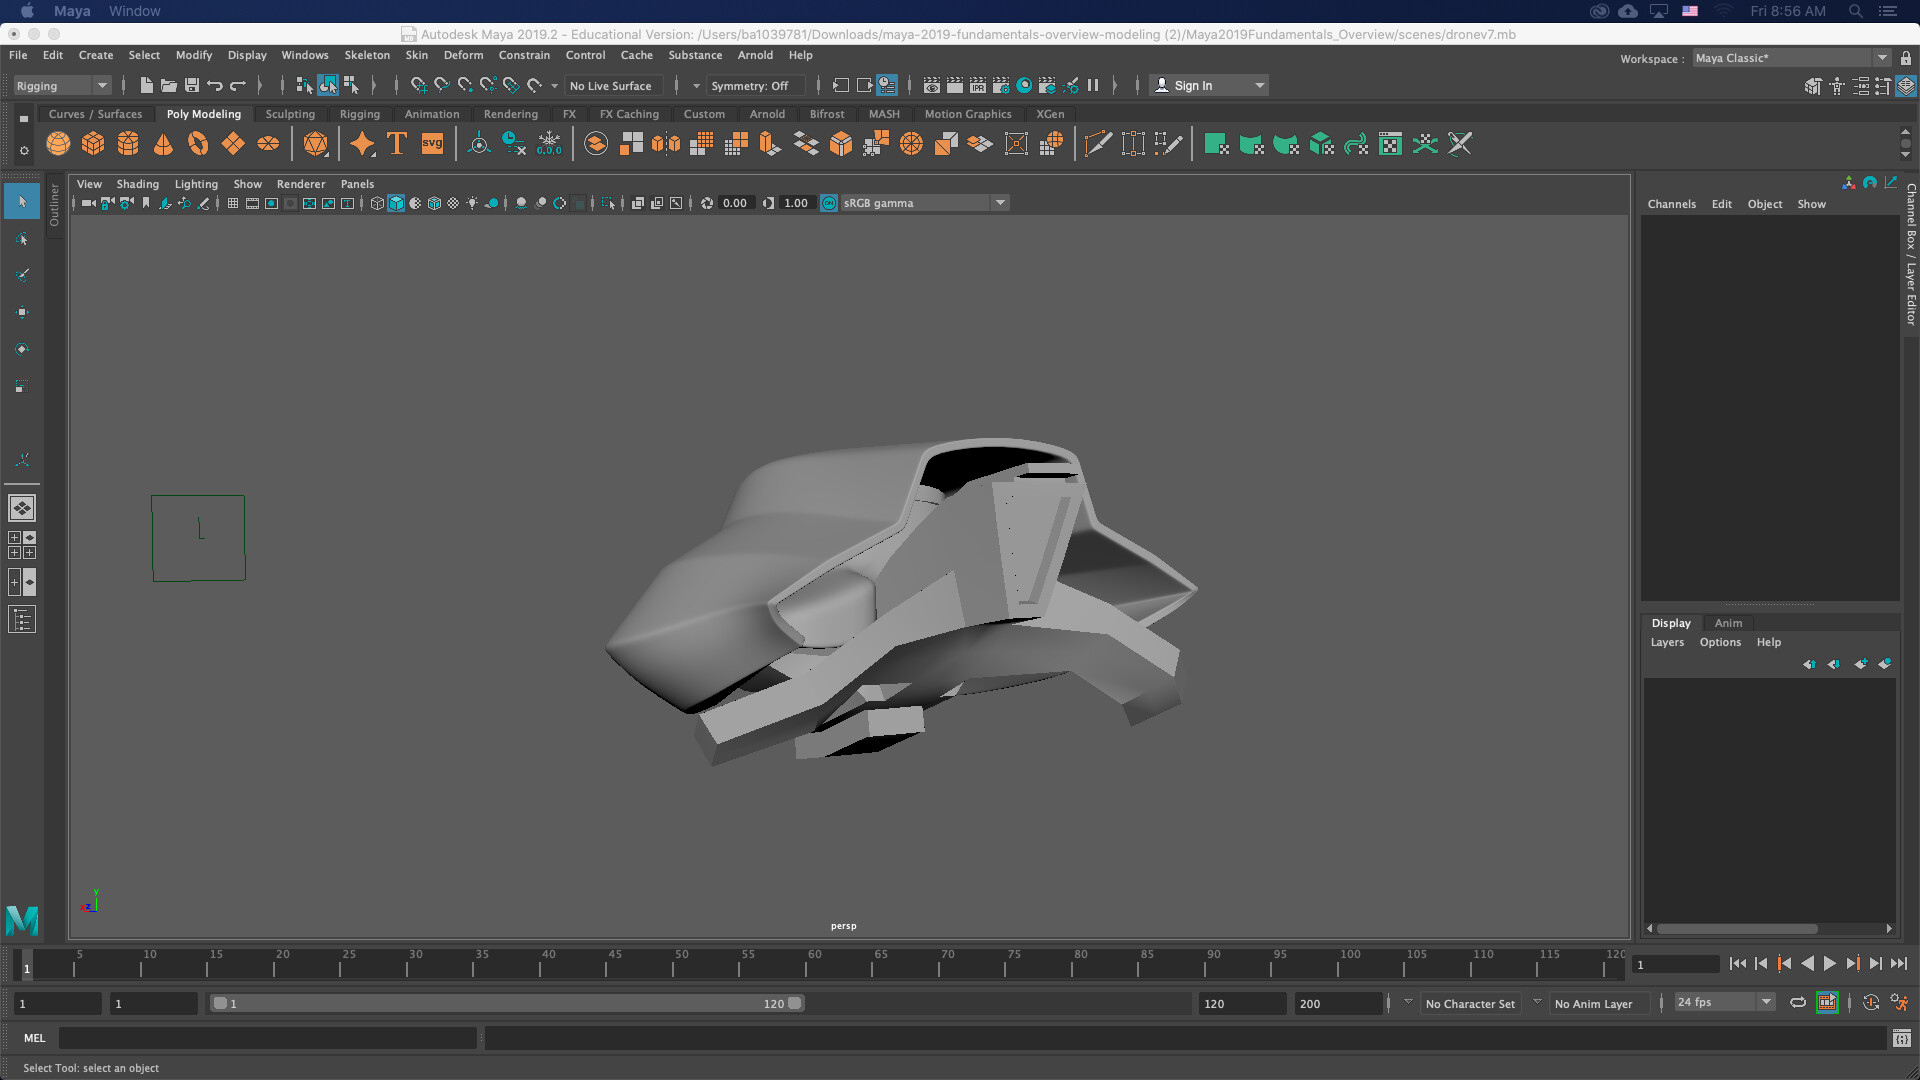Screen dimensions: 1920x1080
Task: Open the Multi-Cut tool
Action: pyautogui.click(x=1097, y=143)
